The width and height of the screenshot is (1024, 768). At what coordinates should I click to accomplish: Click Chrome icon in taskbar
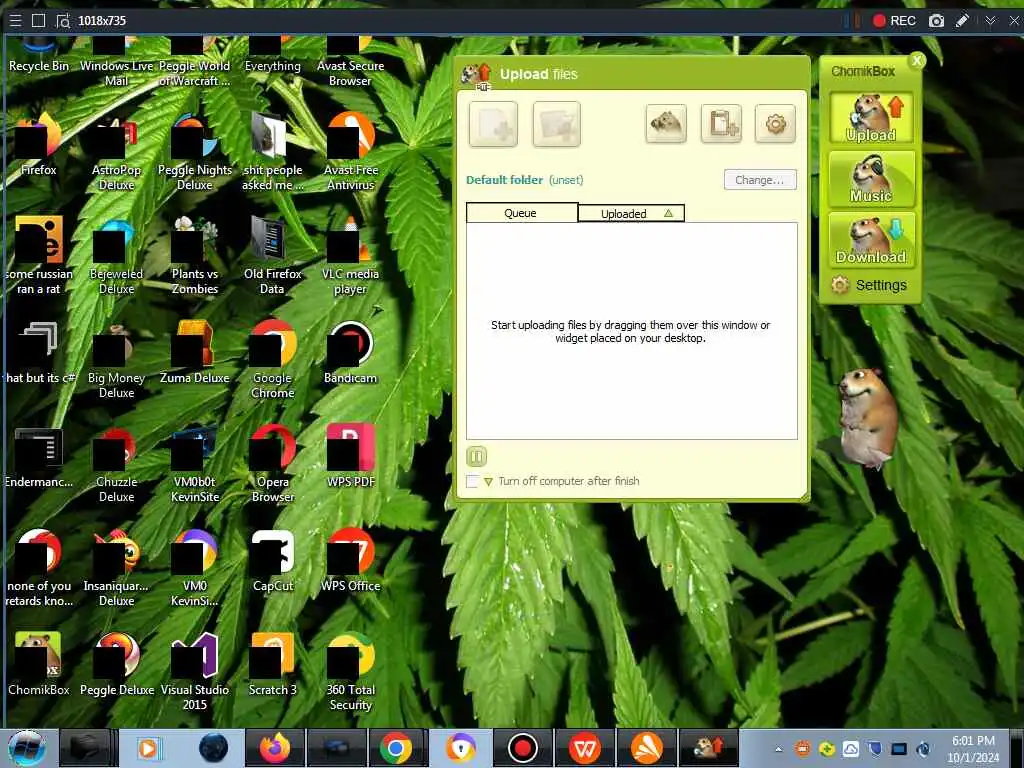(x=396, y=748)
